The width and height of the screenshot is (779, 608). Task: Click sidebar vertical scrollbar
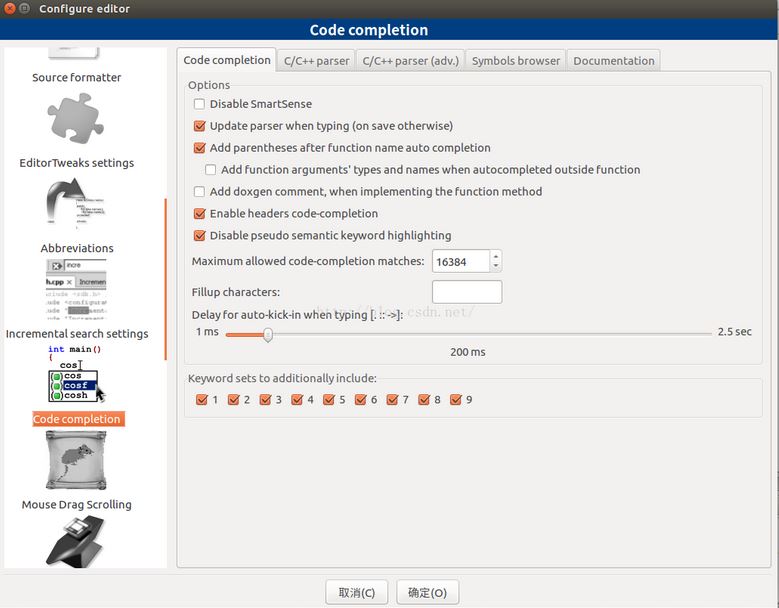pyautogui.click(x=165, y=279)
